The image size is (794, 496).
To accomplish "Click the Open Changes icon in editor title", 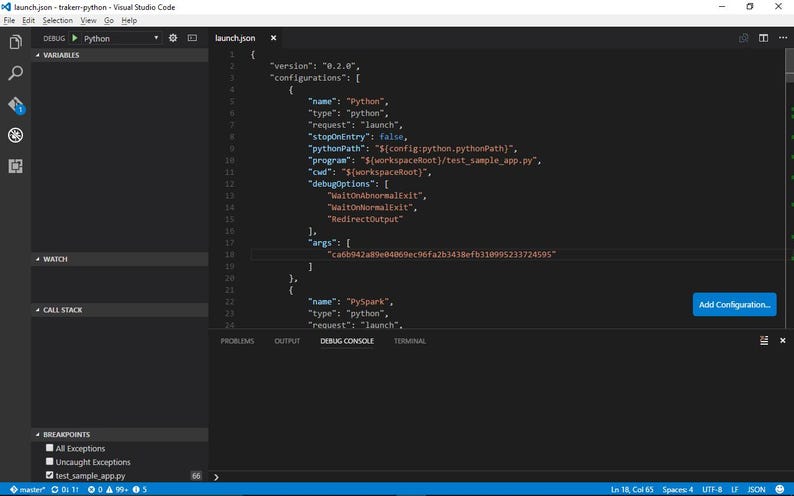I will 744,38.
